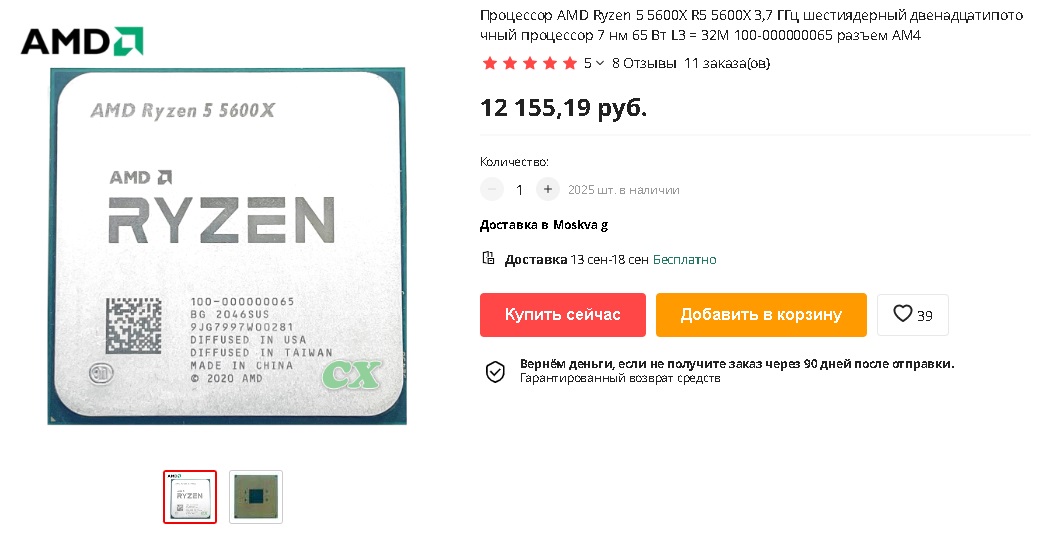The width and height of the screenshot is (1038, 542).
Task: Click the QR code on processor image
Action: click(x=134, y=326)
